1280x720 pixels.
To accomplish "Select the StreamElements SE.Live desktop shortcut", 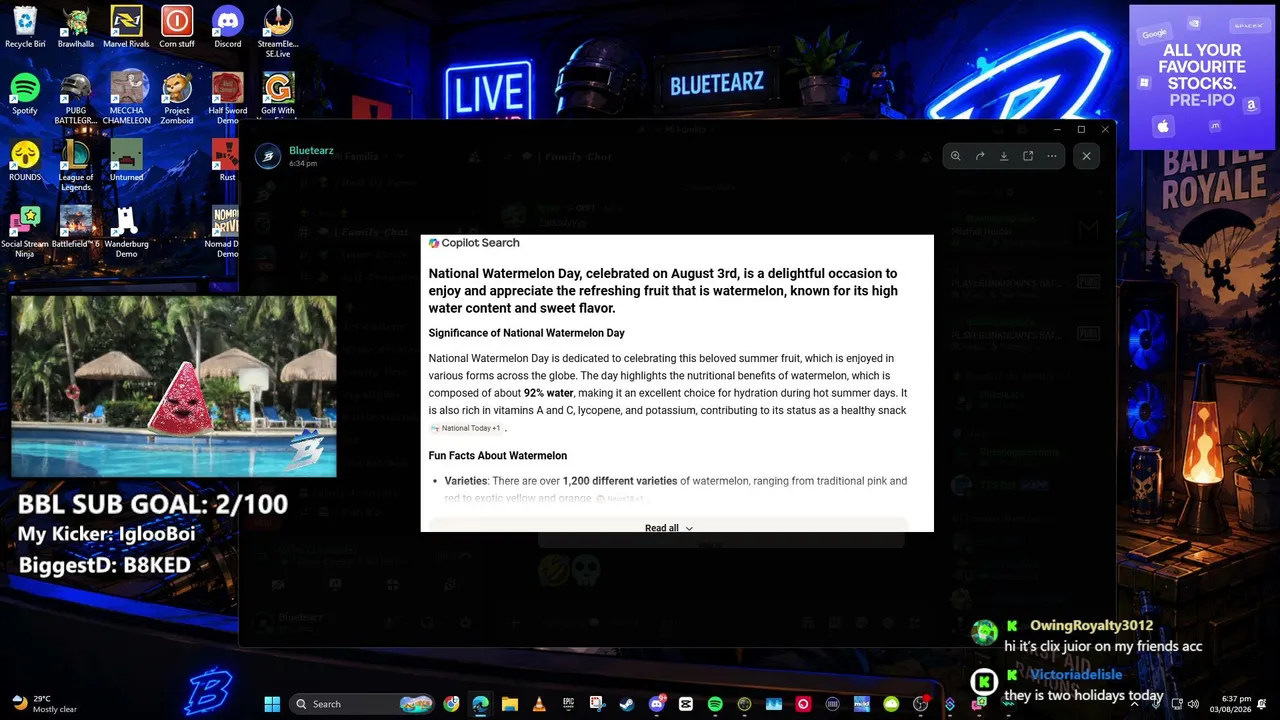I will (278, 32).
